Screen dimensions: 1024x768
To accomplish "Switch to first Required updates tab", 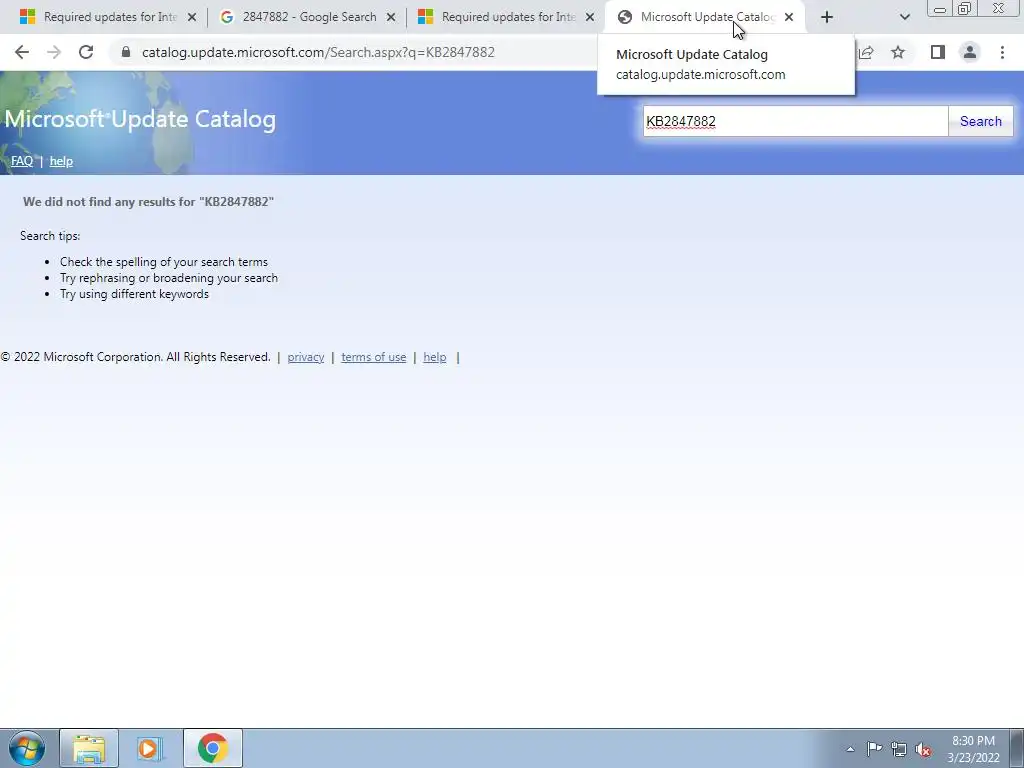I will point(110,18).
